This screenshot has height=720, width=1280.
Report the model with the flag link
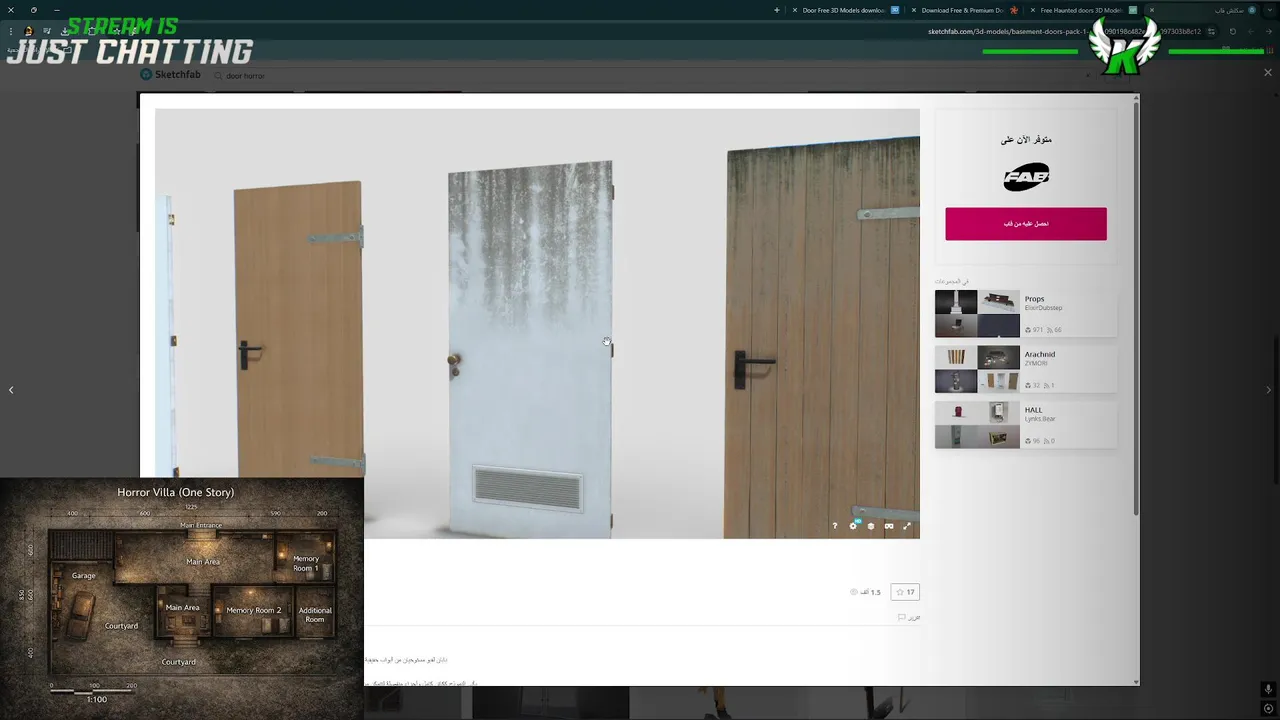908,618
